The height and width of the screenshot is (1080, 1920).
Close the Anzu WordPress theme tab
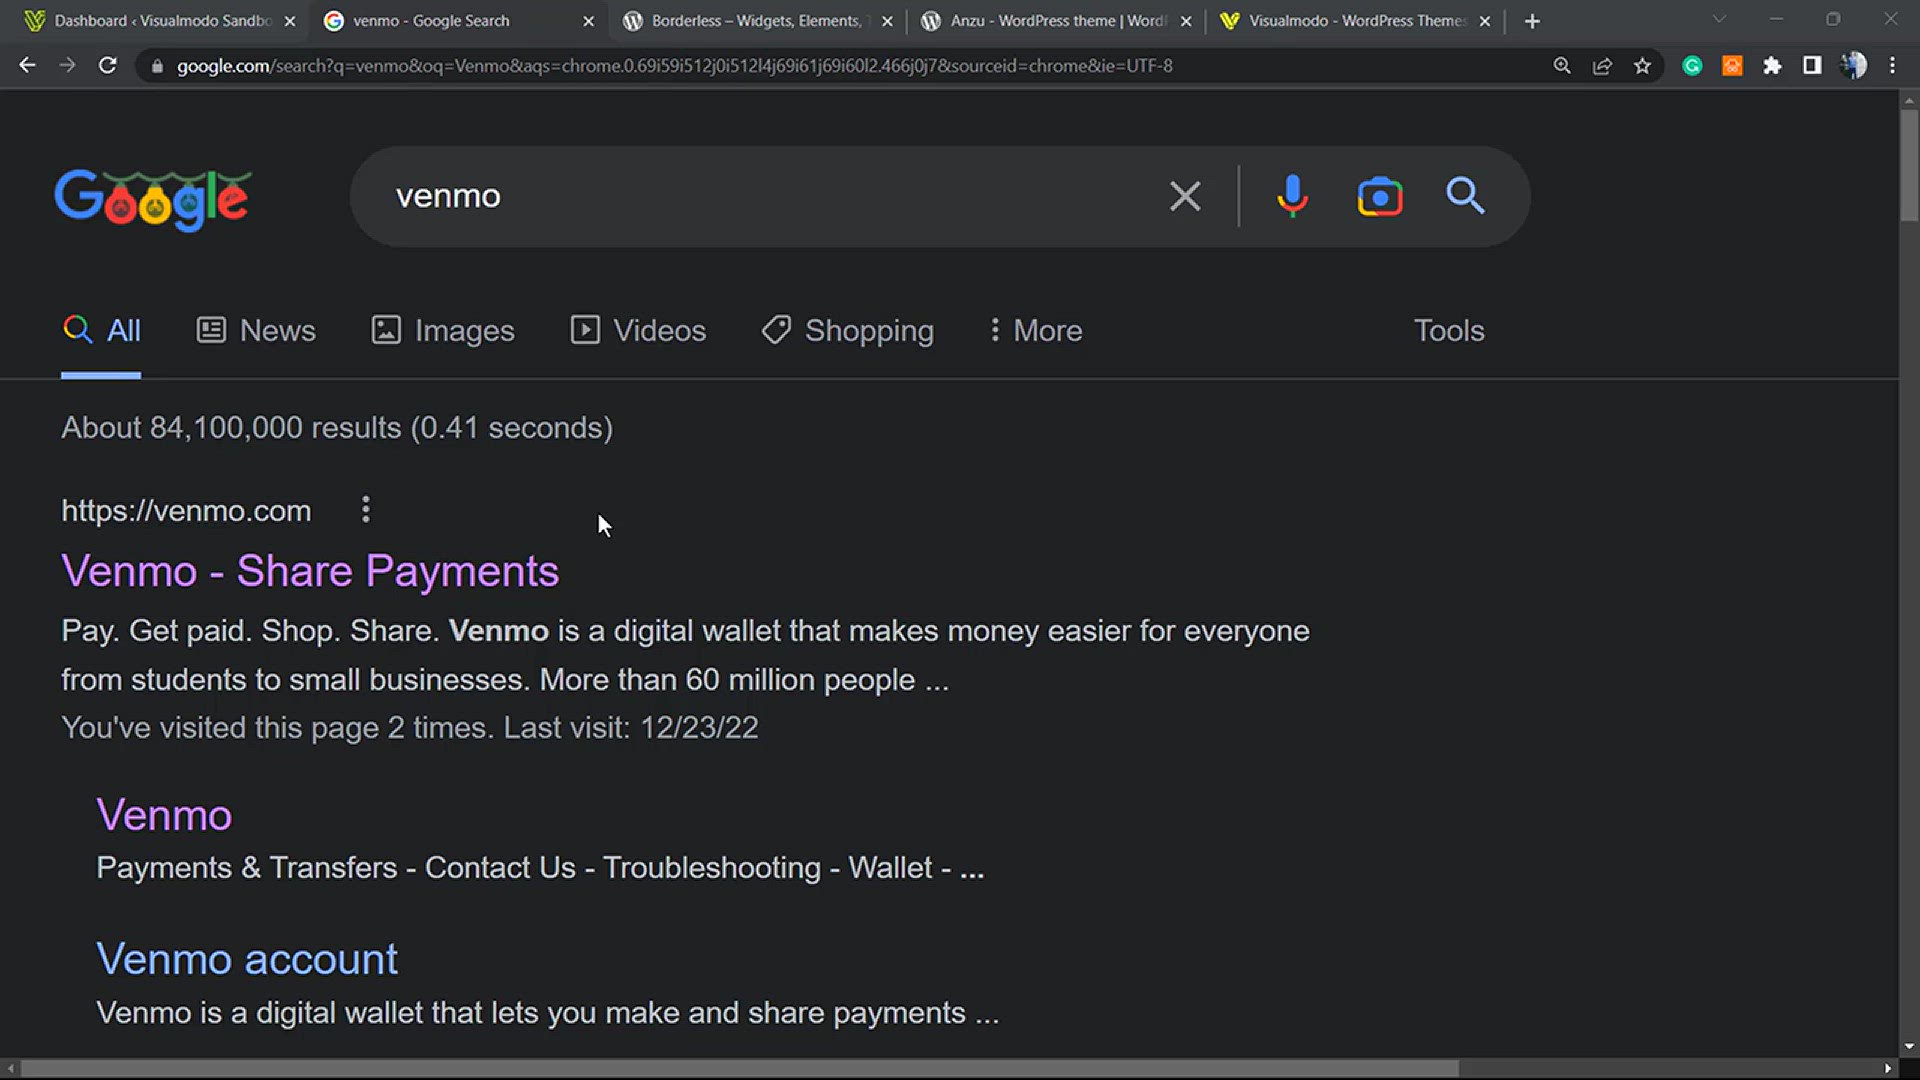pos(1186,21)
